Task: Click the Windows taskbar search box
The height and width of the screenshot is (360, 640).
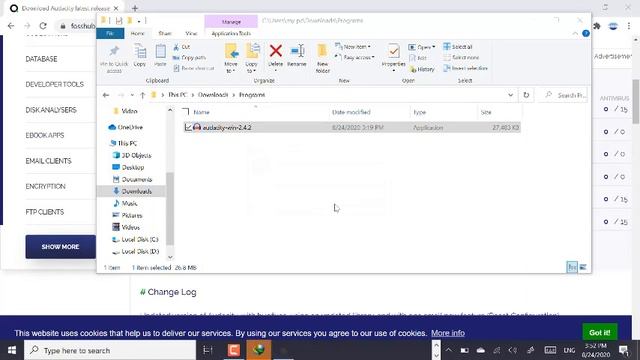Action: pyautogui.click(x=110, y=350)
